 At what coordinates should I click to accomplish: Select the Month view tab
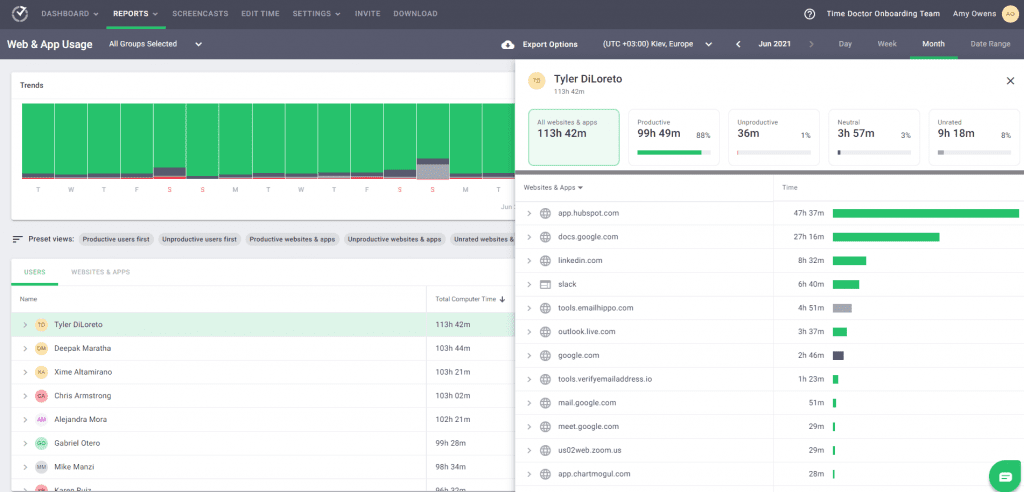click(933, 44)
